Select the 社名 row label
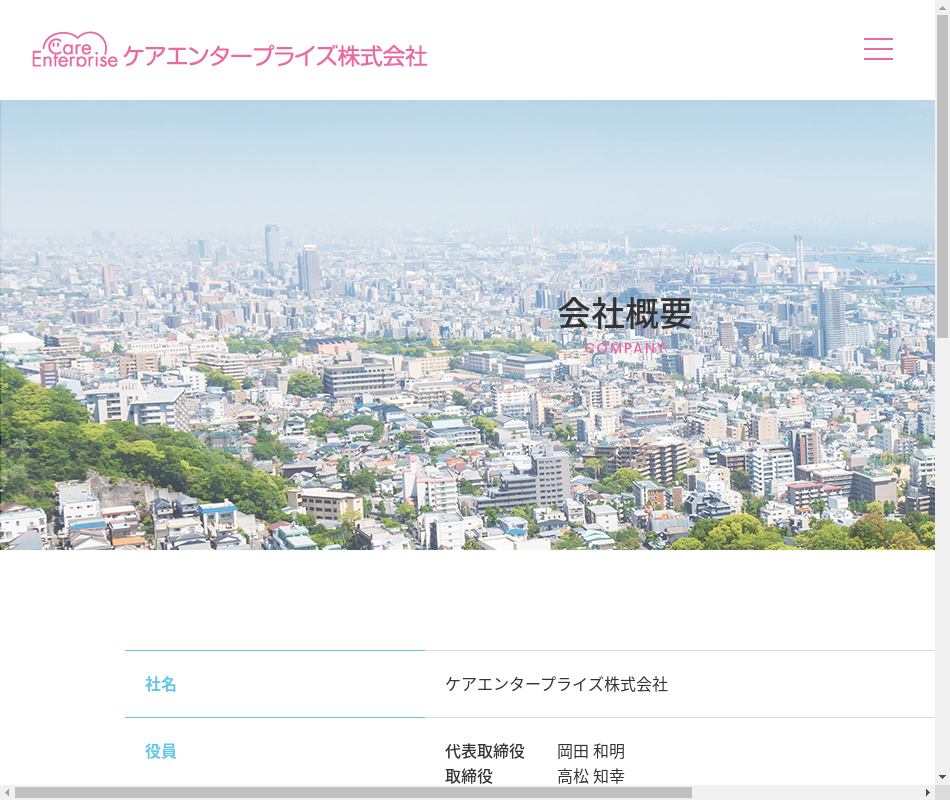Screen dimensions: 950x800 coord(161,684)
